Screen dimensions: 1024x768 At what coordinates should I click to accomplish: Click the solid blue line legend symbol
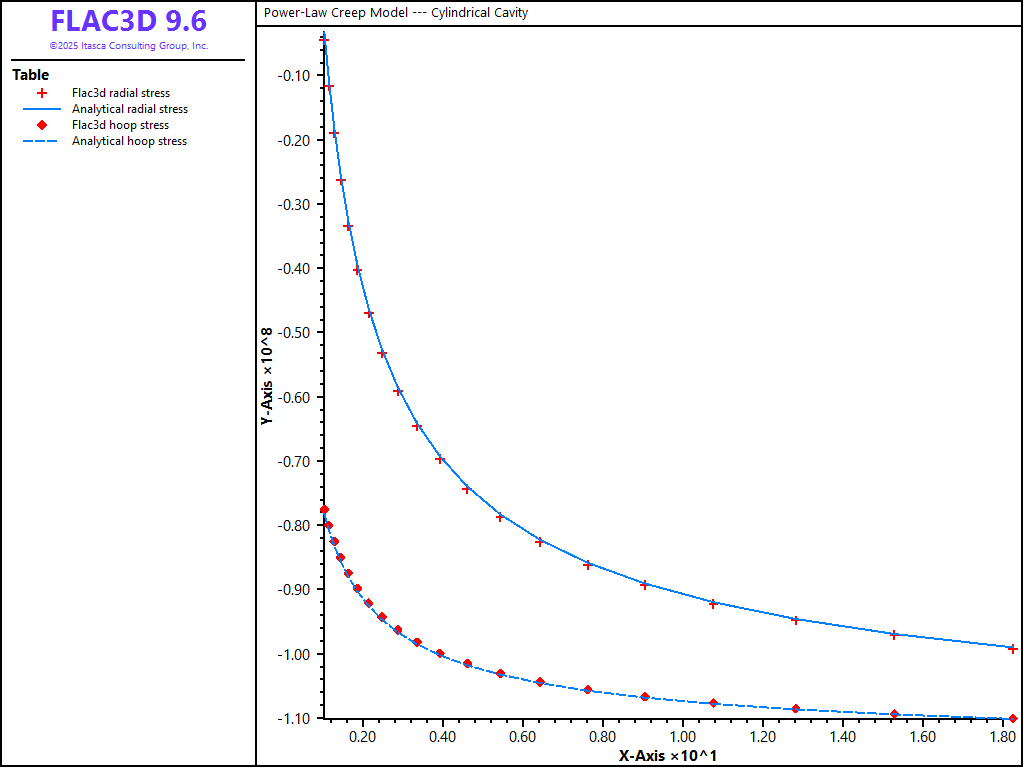tap(42, 109)
